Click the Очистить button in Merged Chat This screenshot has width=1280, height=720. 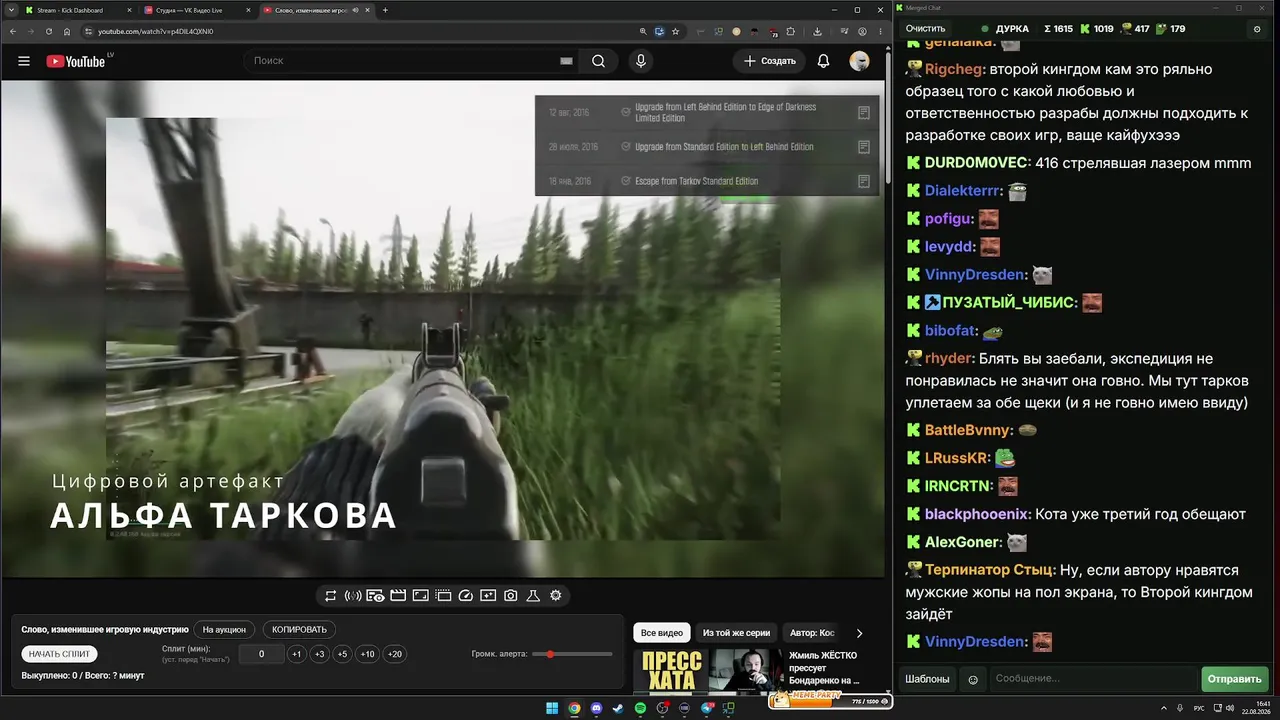925,29
